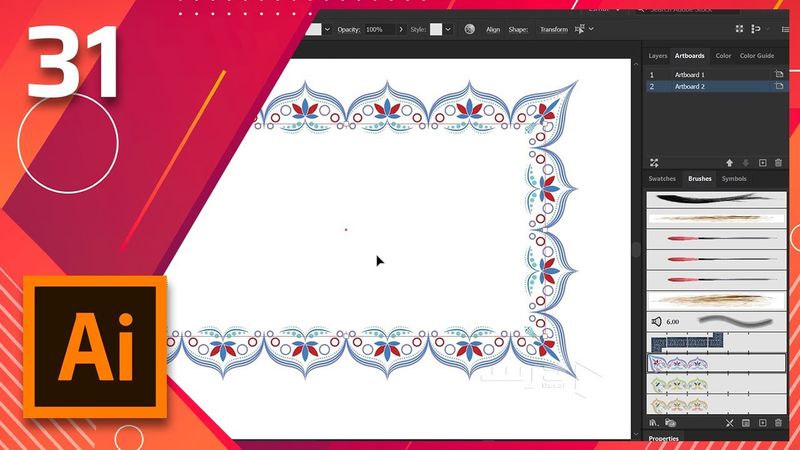Select the Artboard 2 row
This screenshot has height=450, width=800.
(x=716, y=86)
